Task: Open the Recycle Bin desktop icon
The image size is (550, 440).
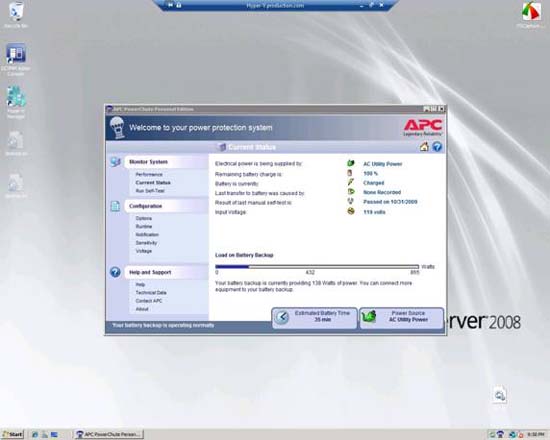Action: 15,14
